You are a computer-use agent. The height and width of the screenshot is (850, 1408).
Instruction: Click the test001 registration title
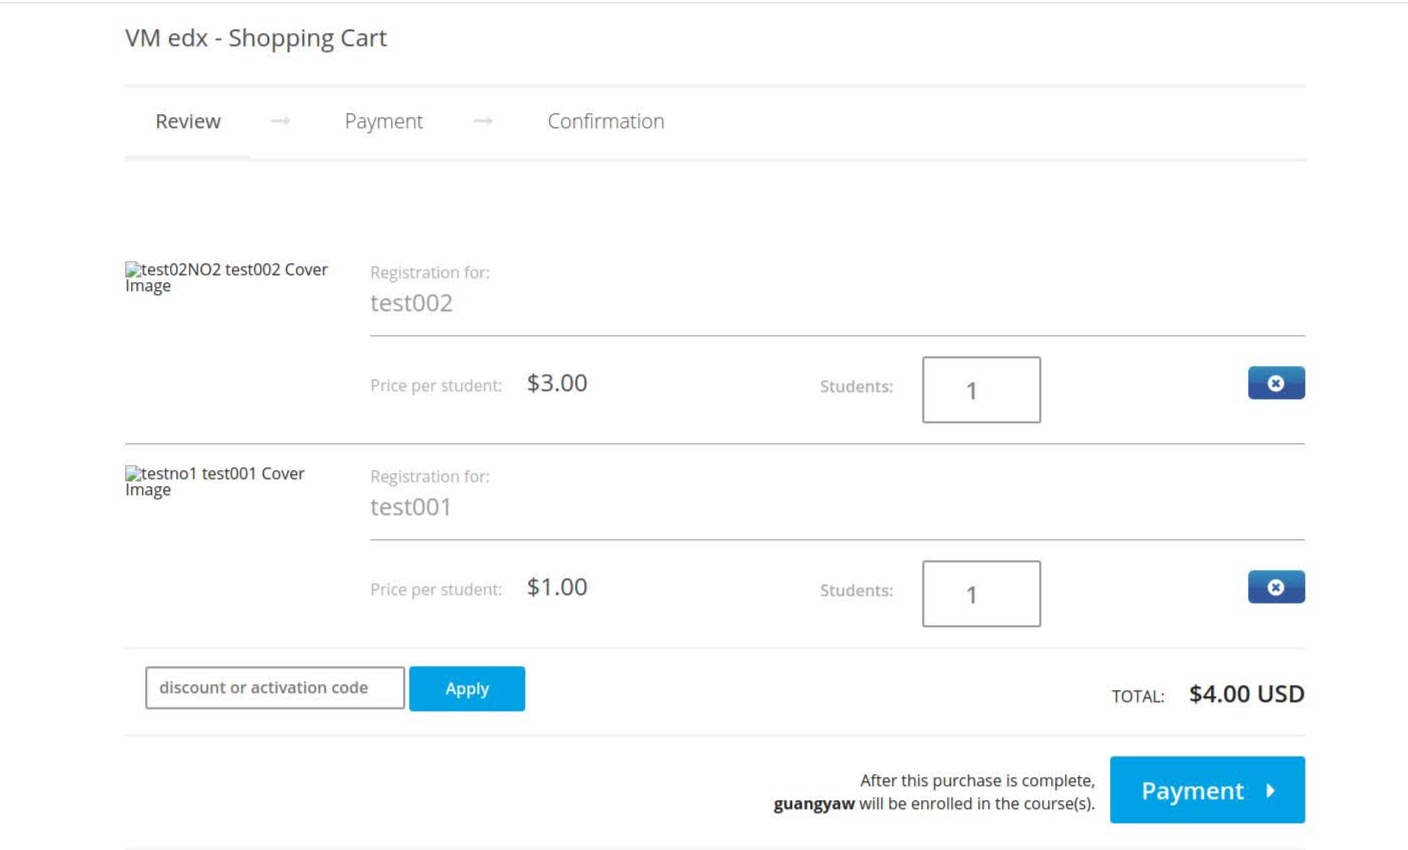point(410,507)
